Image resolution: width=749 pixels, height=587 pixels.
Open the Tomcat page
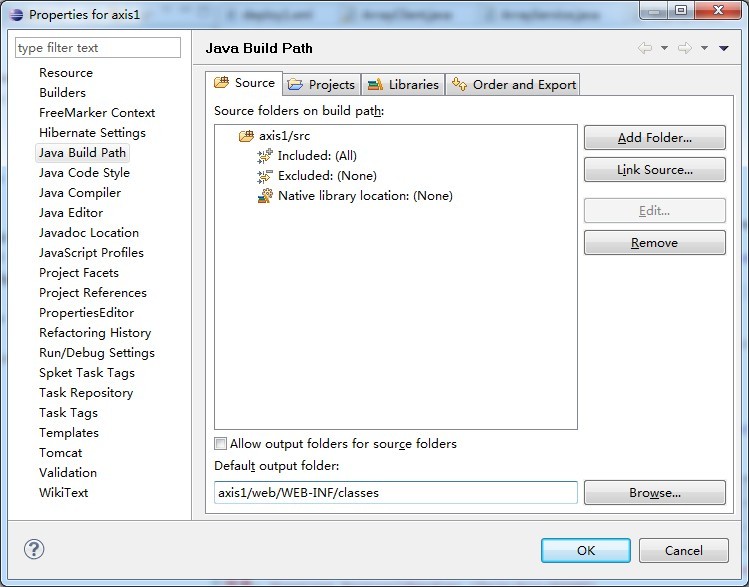[x=61, y=453]
